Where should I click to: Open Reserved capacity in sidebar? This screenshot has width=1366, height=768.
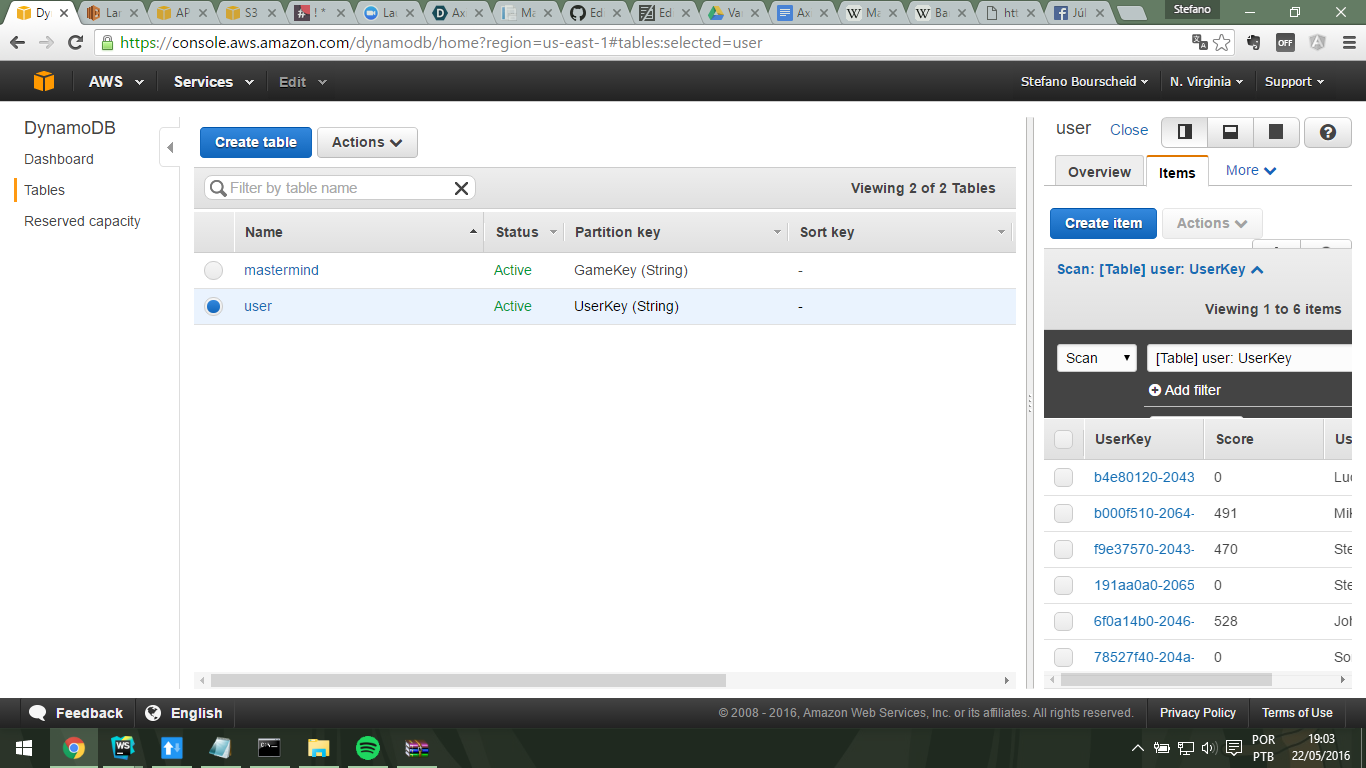[82, 221]
